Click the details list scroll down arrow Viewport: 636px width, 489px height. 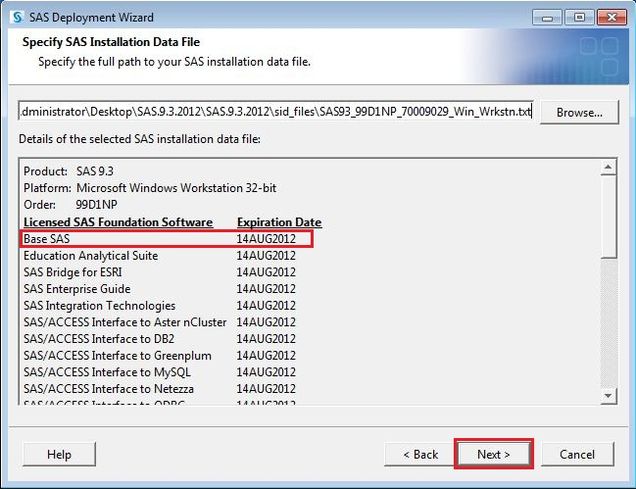coord(608,395)
